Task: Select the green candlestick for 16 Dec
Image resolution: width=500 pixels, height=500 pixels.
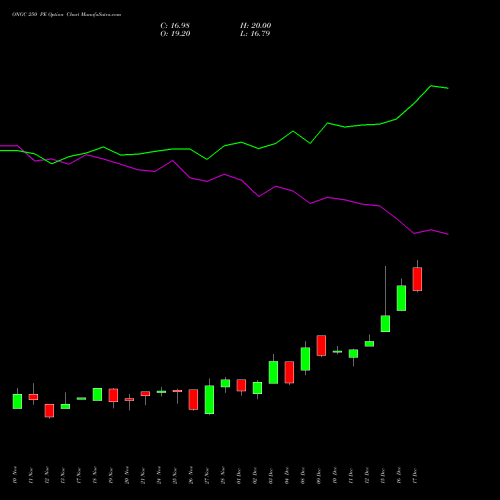Action: [401, 298]
